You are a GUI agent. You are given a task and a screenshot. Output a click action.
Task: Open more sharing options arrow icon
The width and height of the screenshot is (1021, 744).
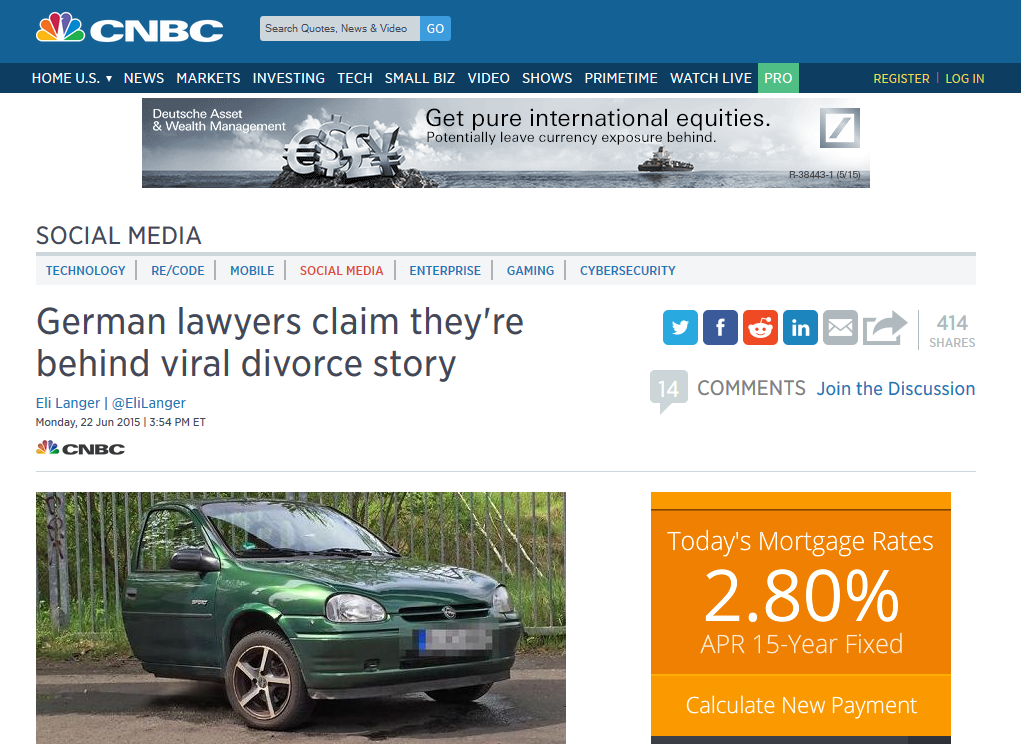coord(884,327)
